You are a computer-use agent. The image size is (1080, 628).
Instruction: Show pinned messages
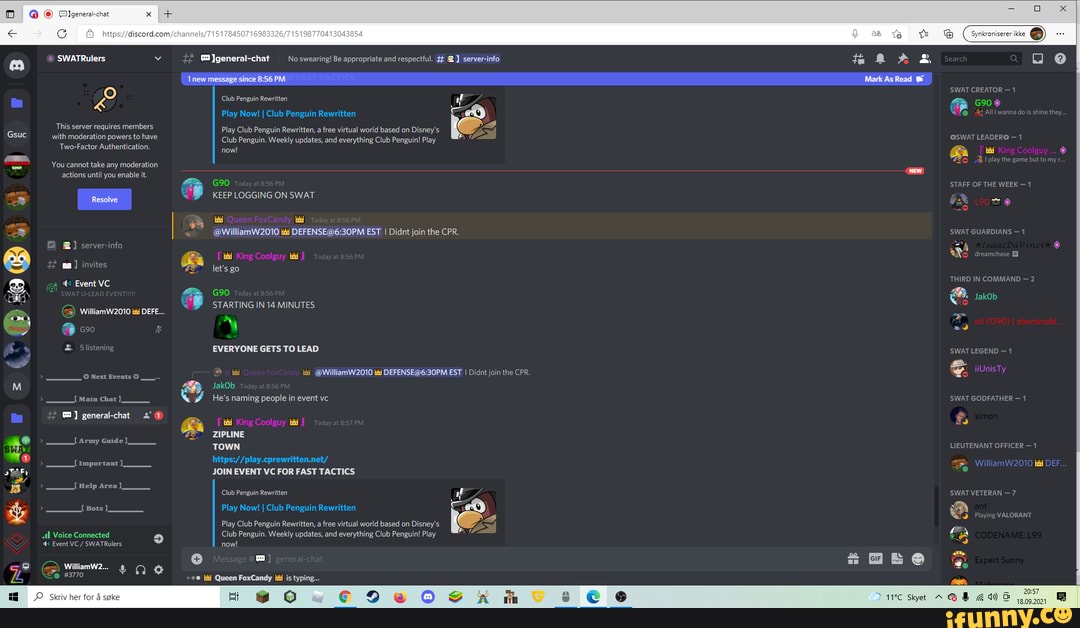click(x=903, y=59)
